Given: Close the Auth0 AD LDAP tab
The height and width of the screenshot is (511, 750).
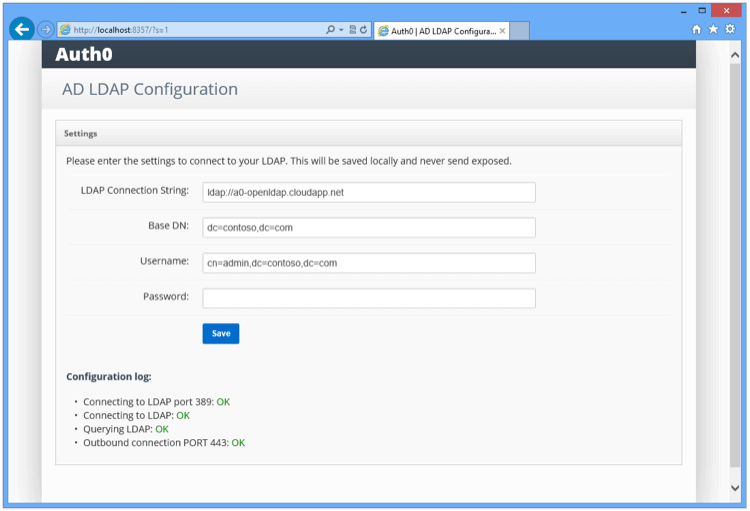Looking at the screenshot, I should 502,31.
